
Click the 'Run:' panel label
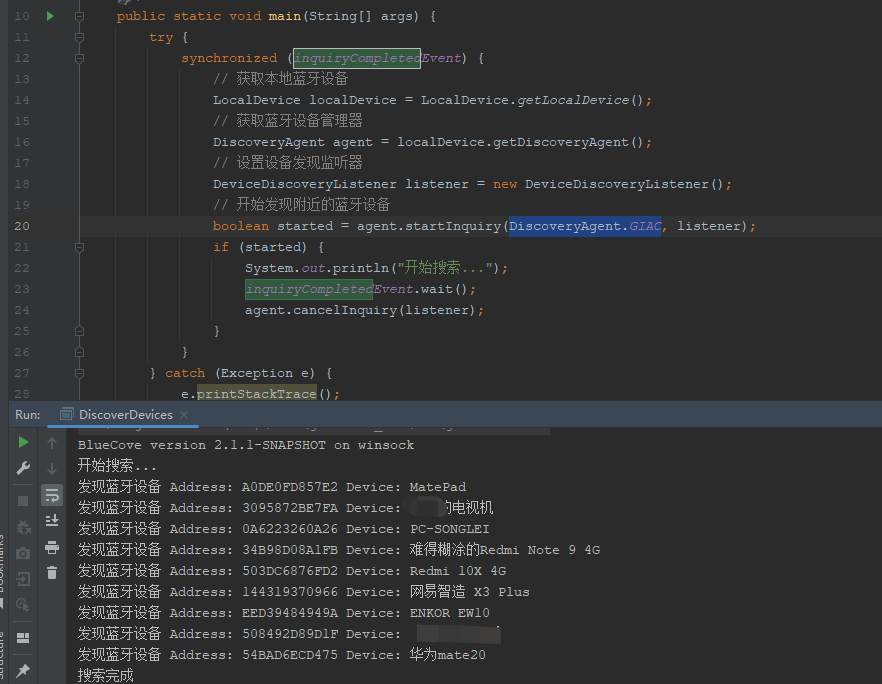pyautogui.click(x=28, y=415)
